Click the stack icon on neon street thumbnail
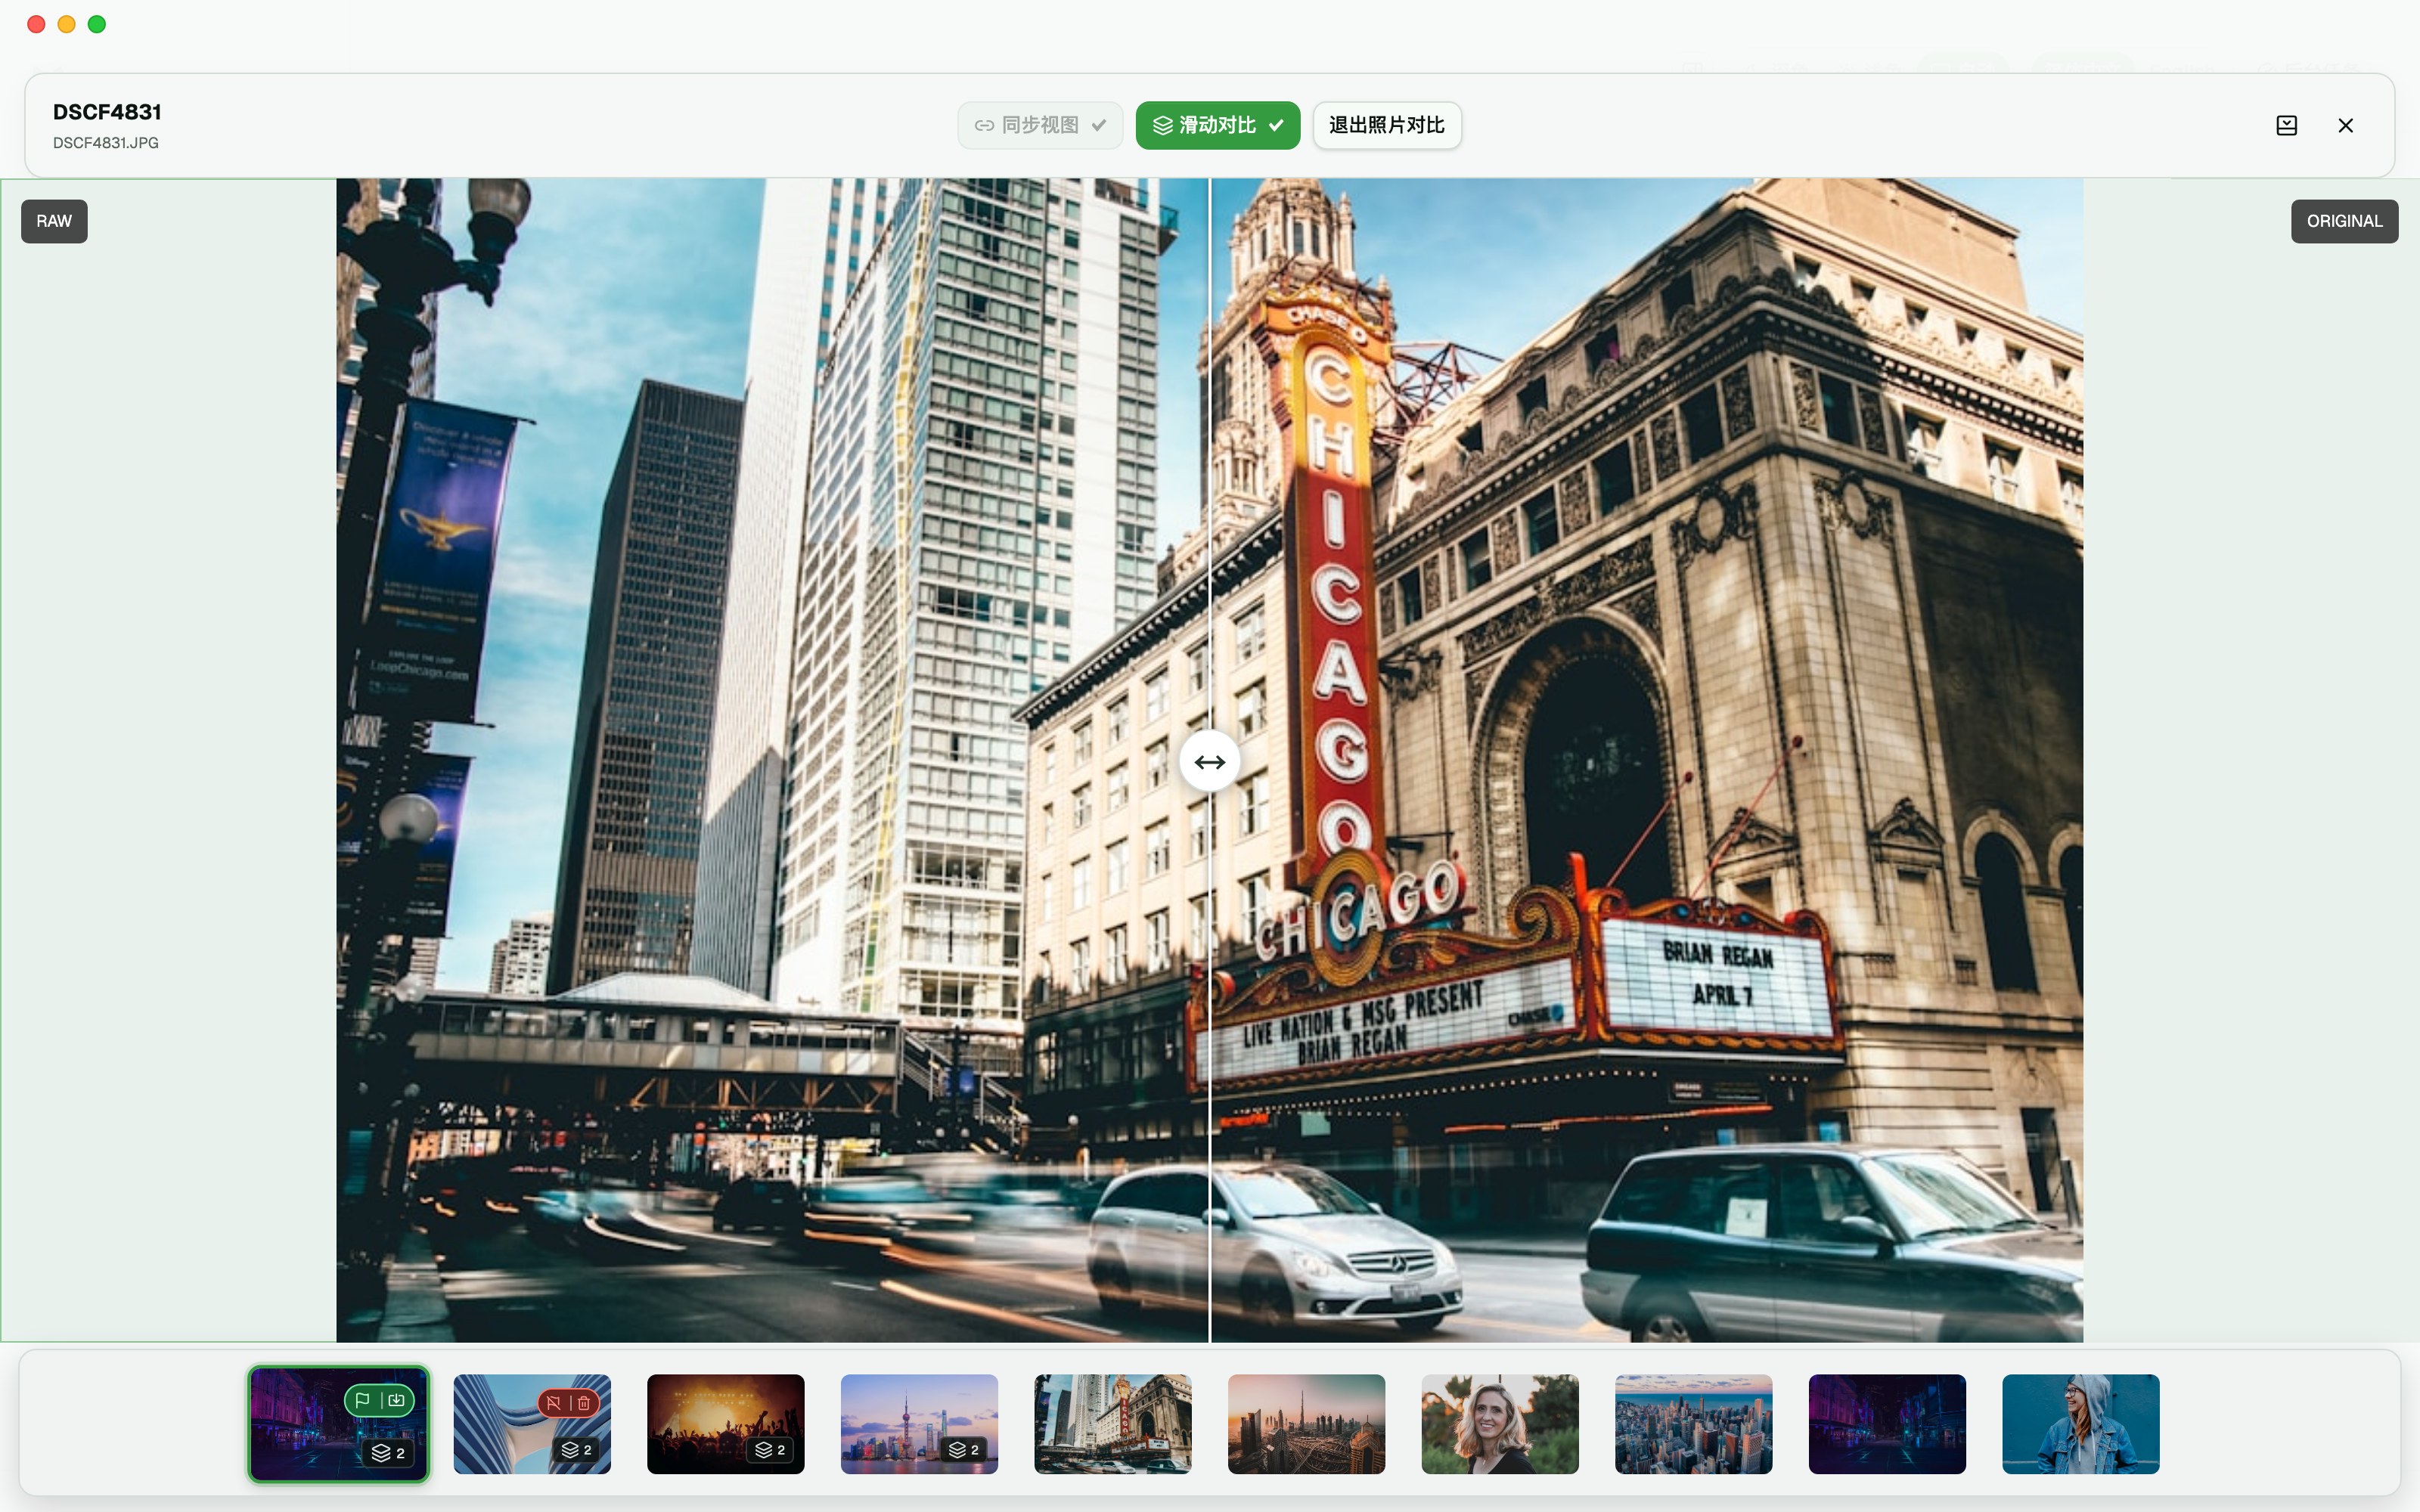Screen dimensions: 2420x1512 click(381, 1452)
